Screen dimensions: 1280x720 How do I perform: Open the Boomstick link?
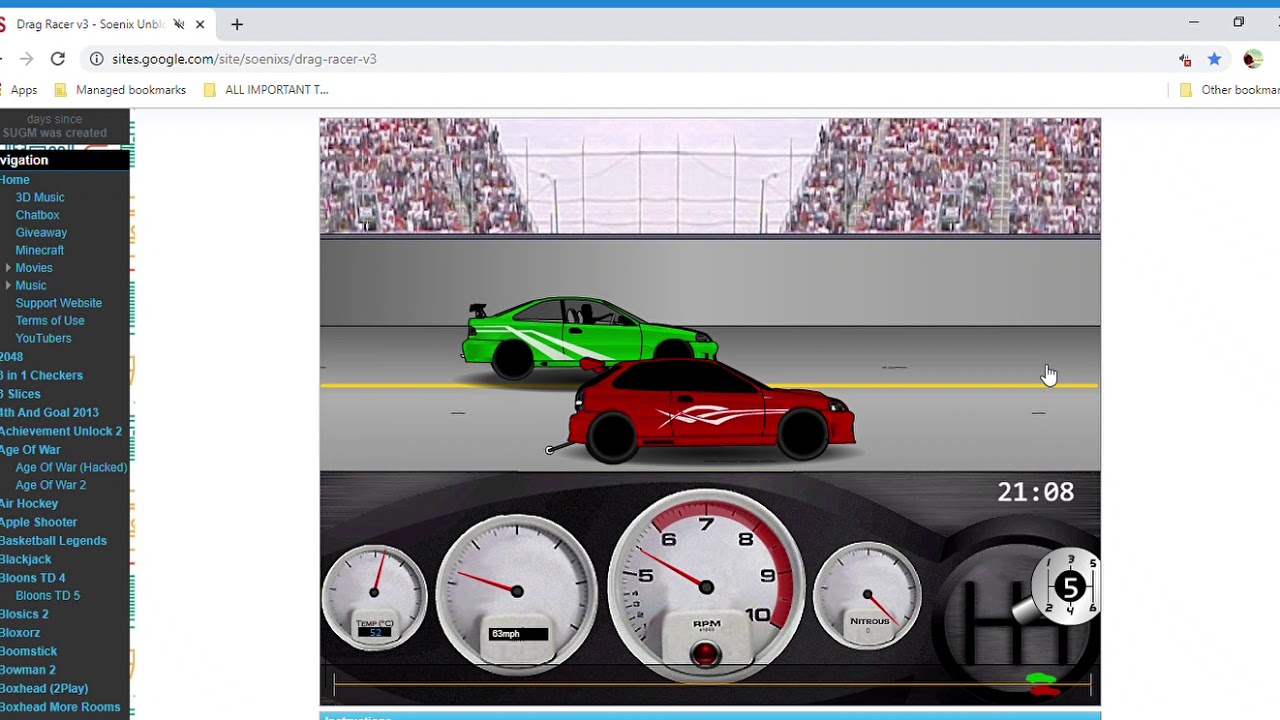pos(29,652)
